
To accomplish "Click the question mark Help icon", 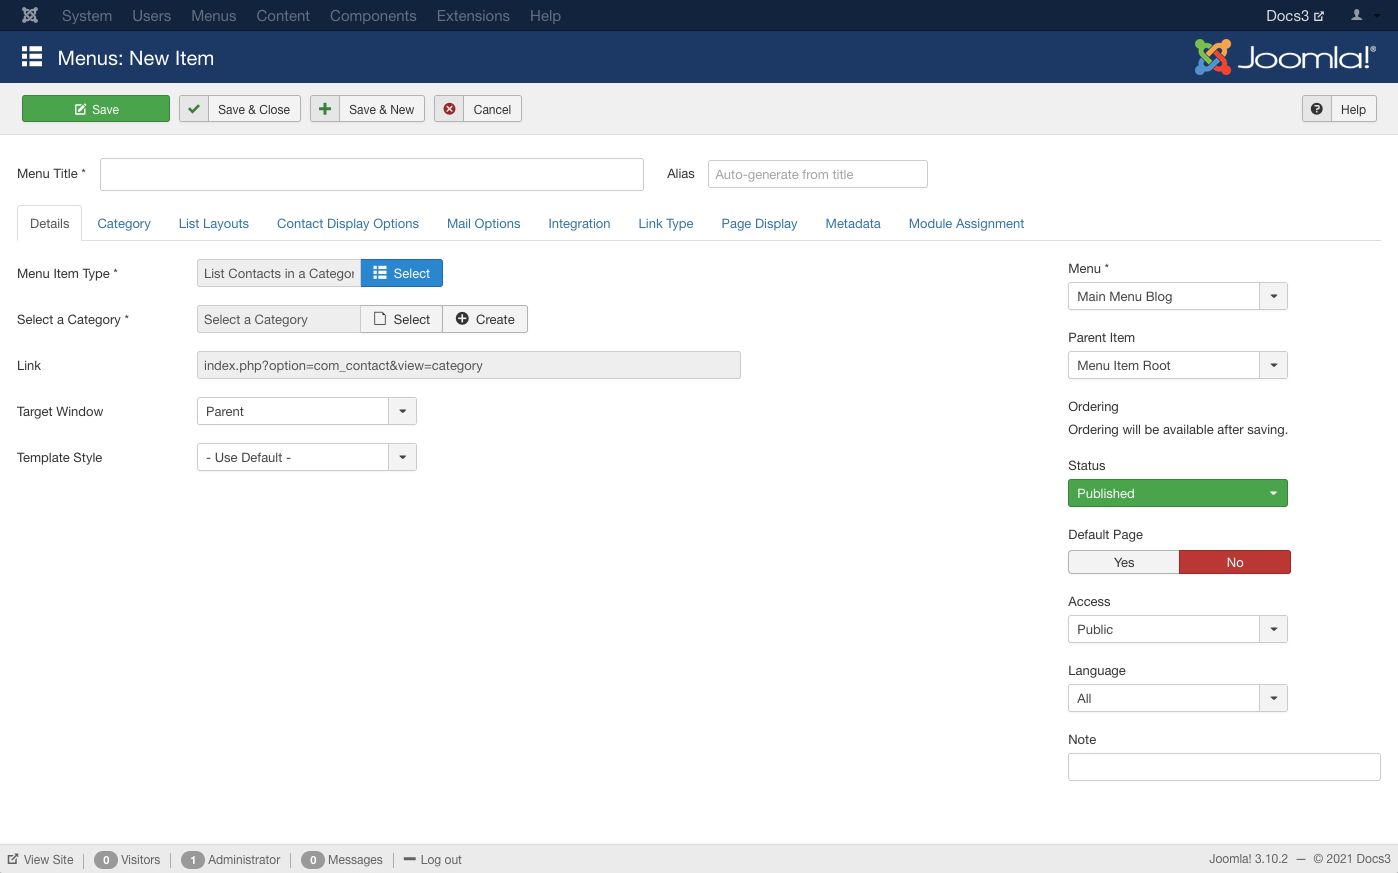I will pyautogui.click(x=1317, y=109).
